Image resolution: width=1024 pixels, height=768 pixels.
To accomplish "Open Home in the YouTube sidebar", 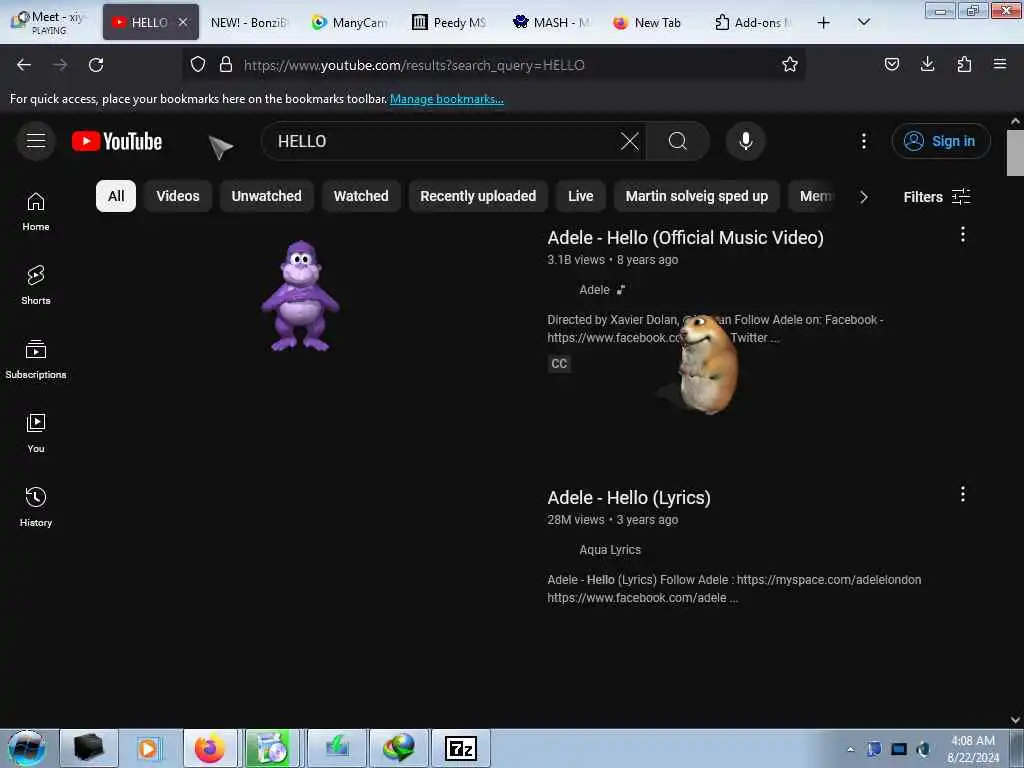I will [x=36, y=212].
